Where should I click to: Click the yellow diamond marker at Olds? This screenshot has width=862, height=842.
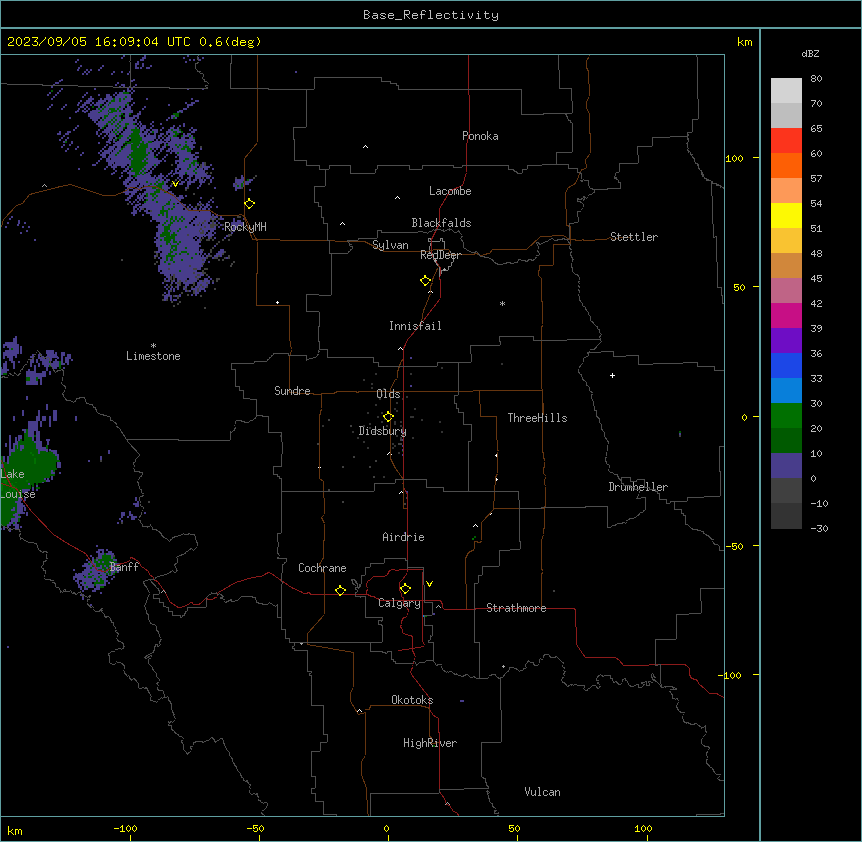[388, 416]
